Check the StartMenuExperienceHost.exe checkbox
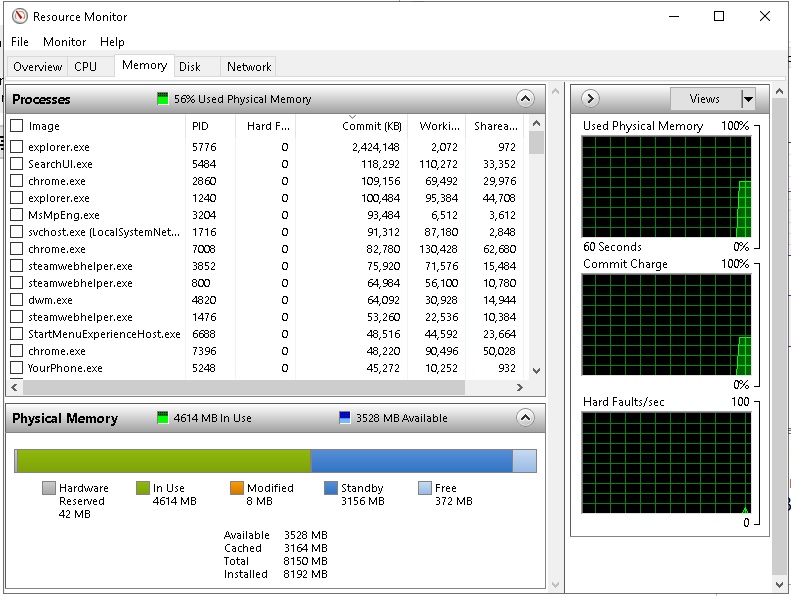791x596 pixels. 17,334
